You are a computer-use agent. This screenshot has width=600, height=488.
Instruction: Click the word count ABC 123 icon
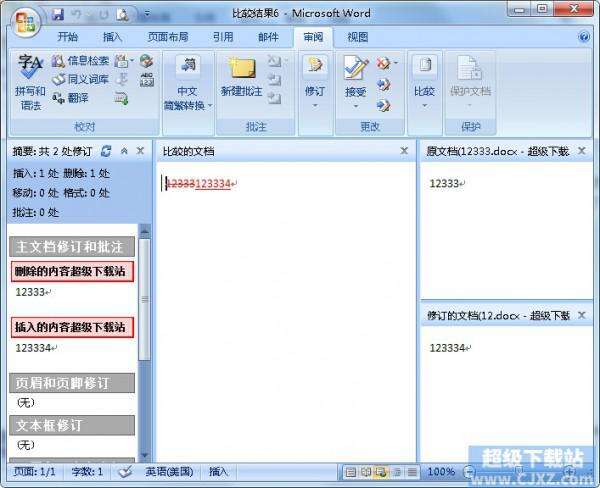click(147, 80)
